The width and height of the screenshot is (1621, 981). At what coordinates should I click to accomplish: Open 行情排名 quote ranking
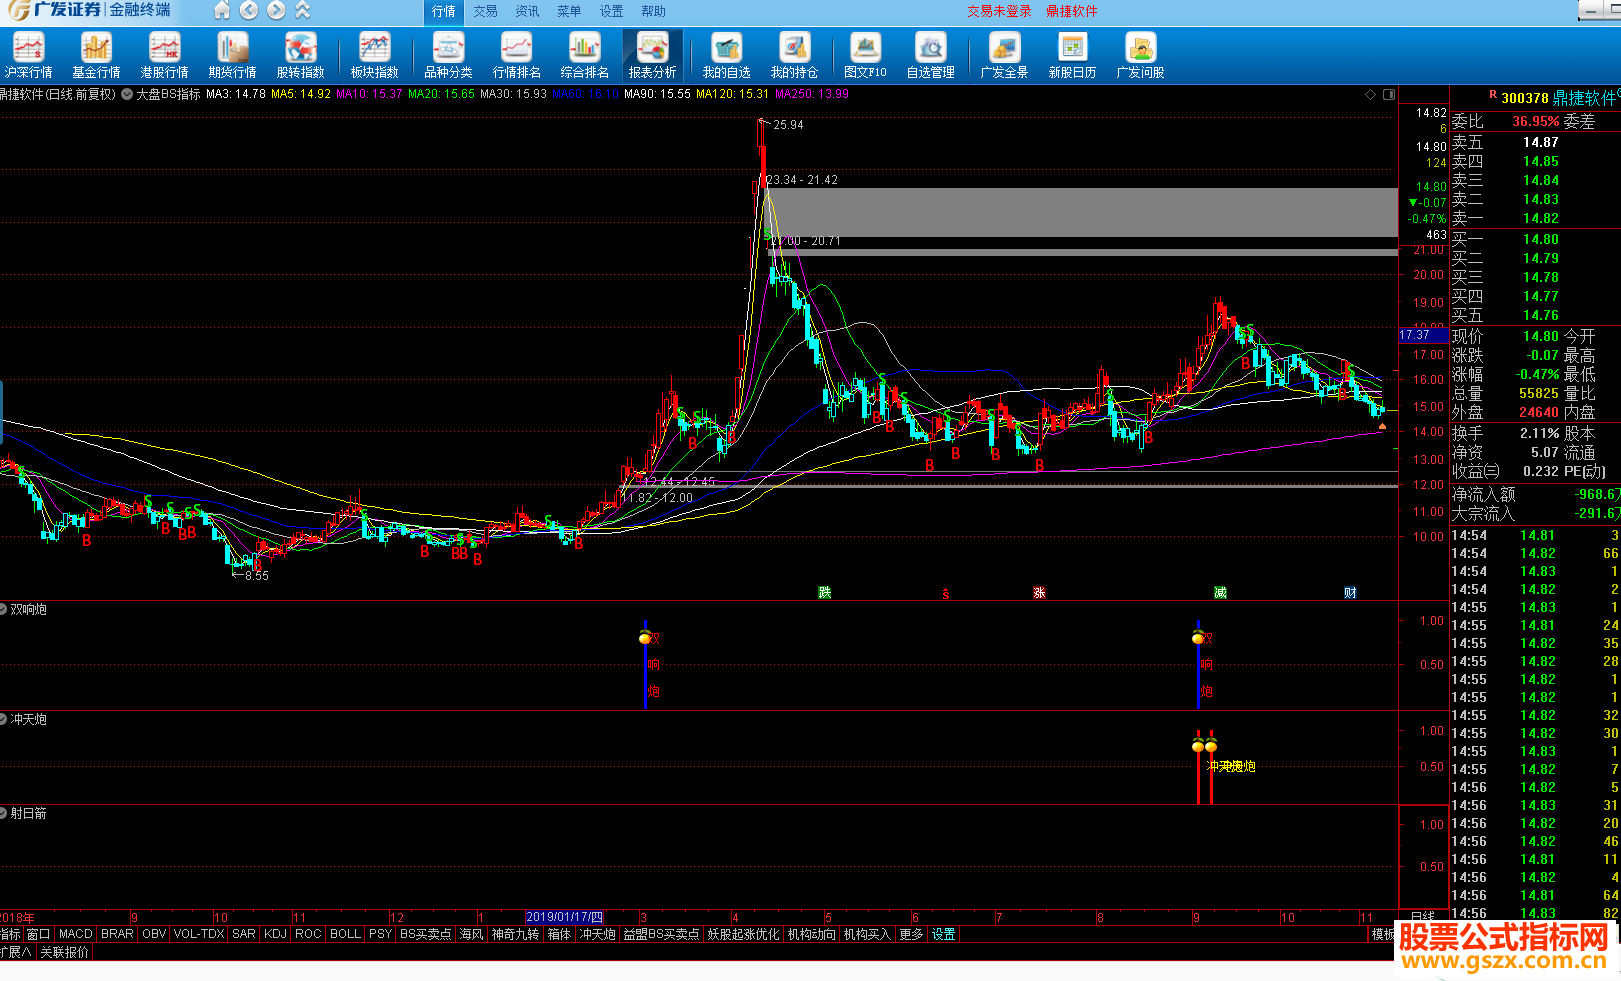tap(516, 56)
